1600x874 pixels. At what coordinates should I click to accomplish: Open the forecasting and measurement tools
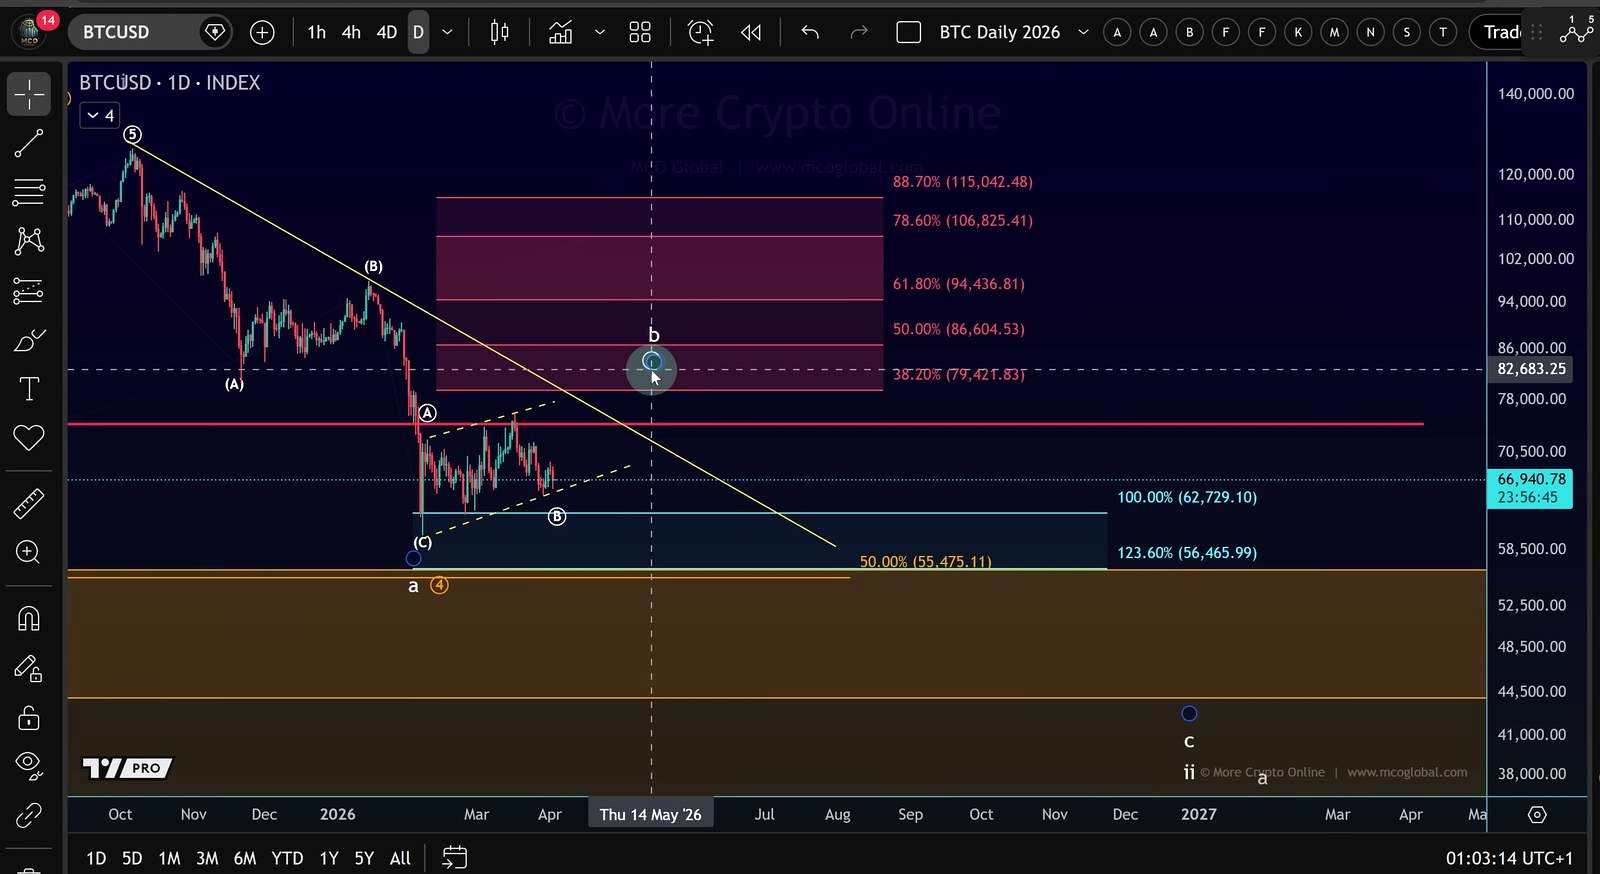click(x=29, y=291)
